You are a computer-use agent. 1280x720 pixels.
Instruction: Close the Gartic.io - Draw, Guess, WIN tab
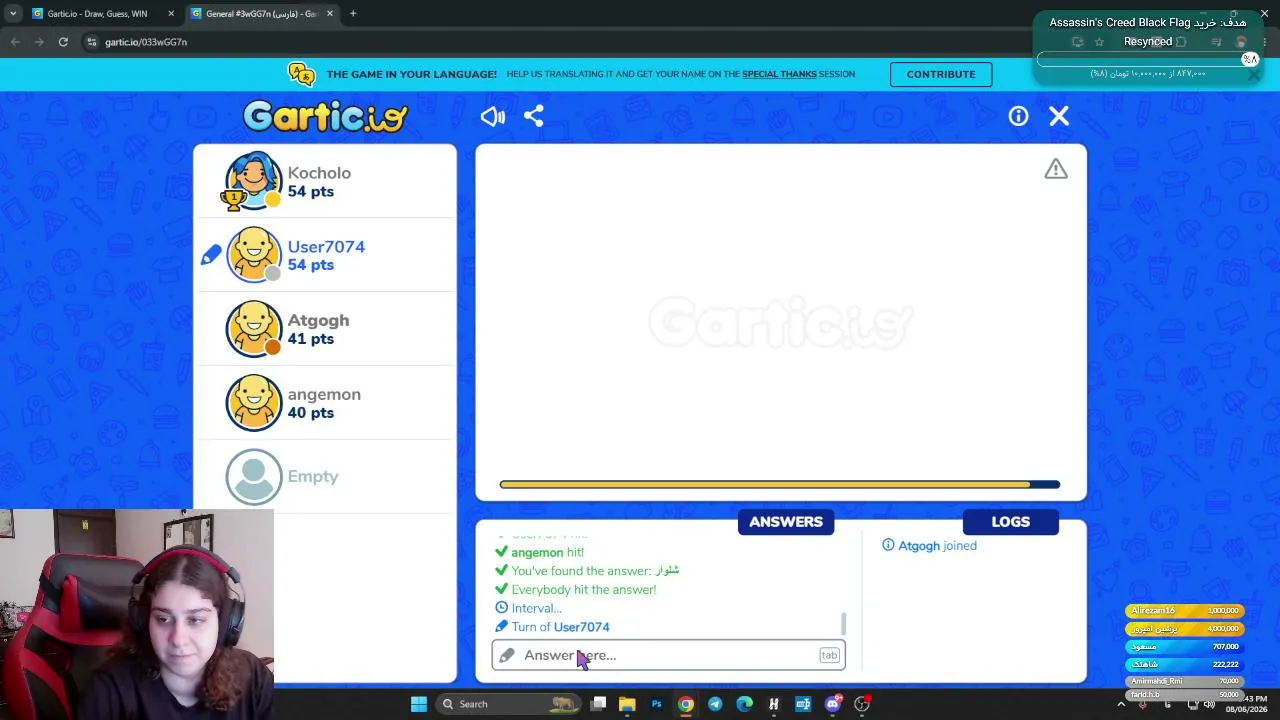(171, 14)
